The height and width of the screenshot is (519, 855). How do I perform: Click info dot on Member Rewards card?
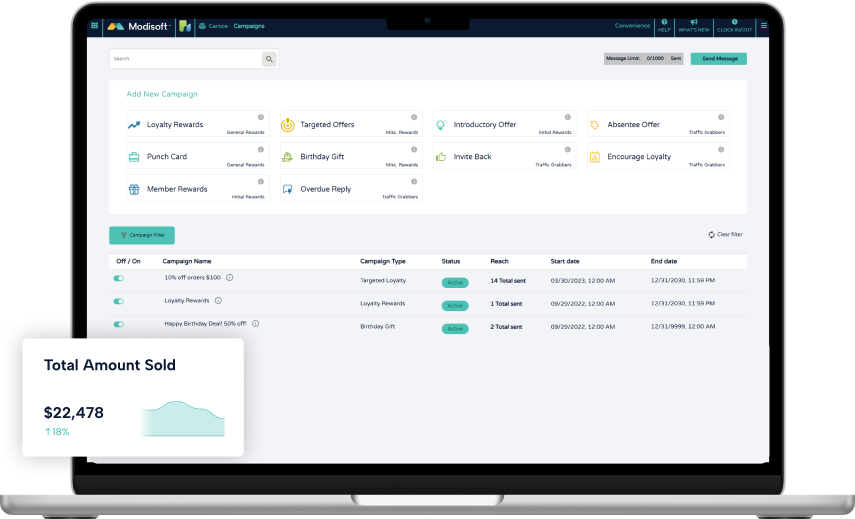pyautogui.click(x=261, y=182)
